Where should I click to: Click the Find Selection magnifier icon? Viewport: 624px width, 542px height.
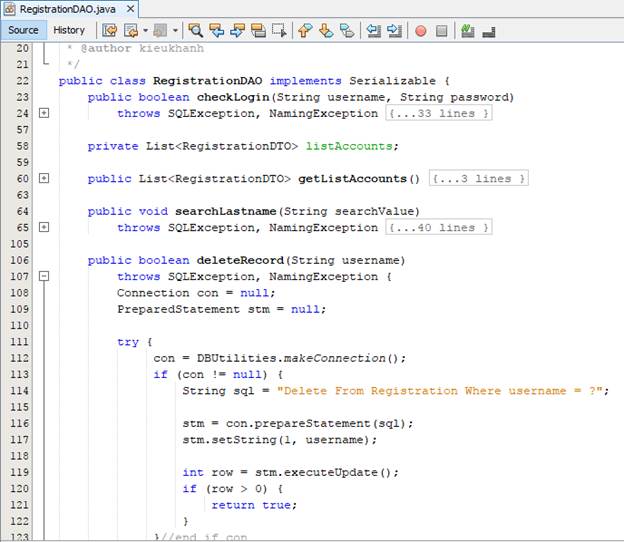point(195,30)
